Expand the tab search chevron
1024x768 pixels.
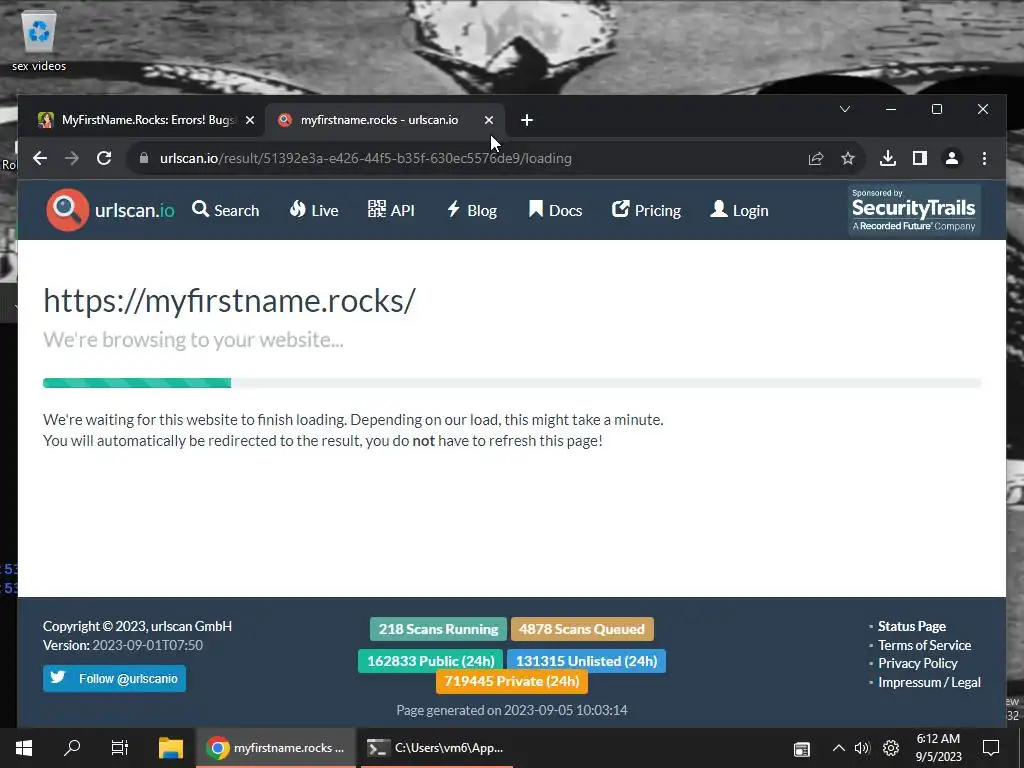click(844, 109)
